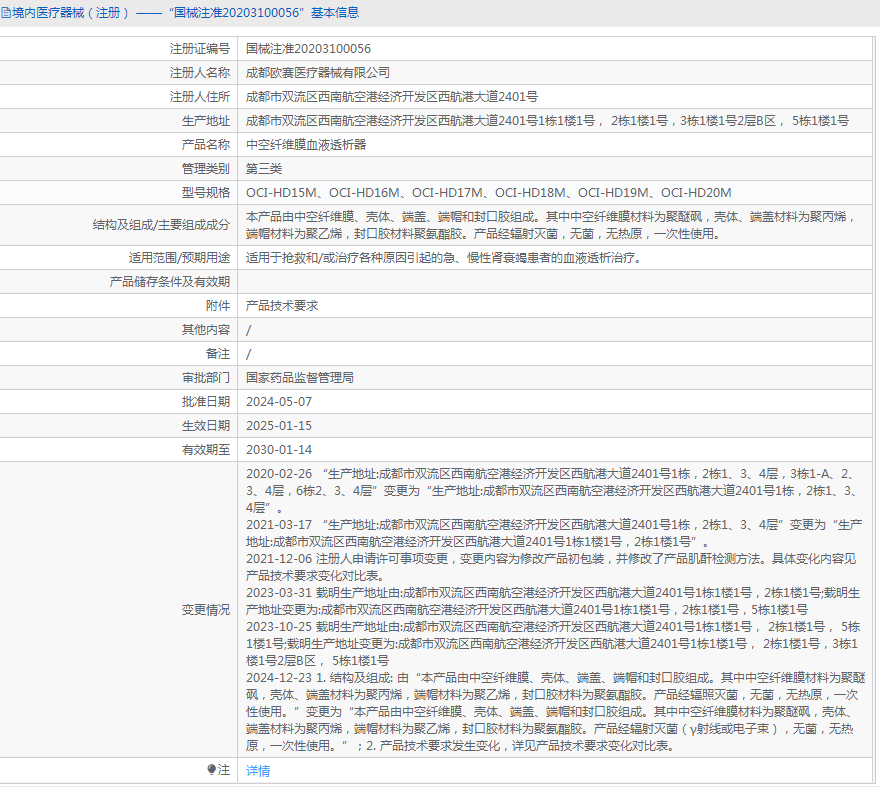Select effective date 2025-01-15
The width and height of the screenshot is (880, 788).
click(279, 426)
